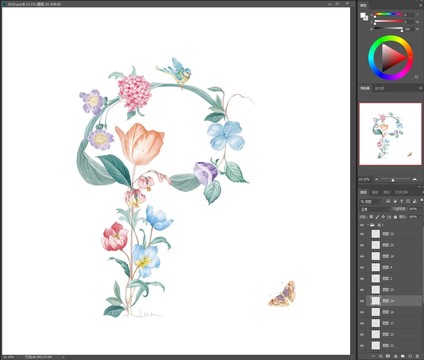This screenshot has width=424, height=360.
Task: Open the Color panel options menu
Action: (421, 5)
